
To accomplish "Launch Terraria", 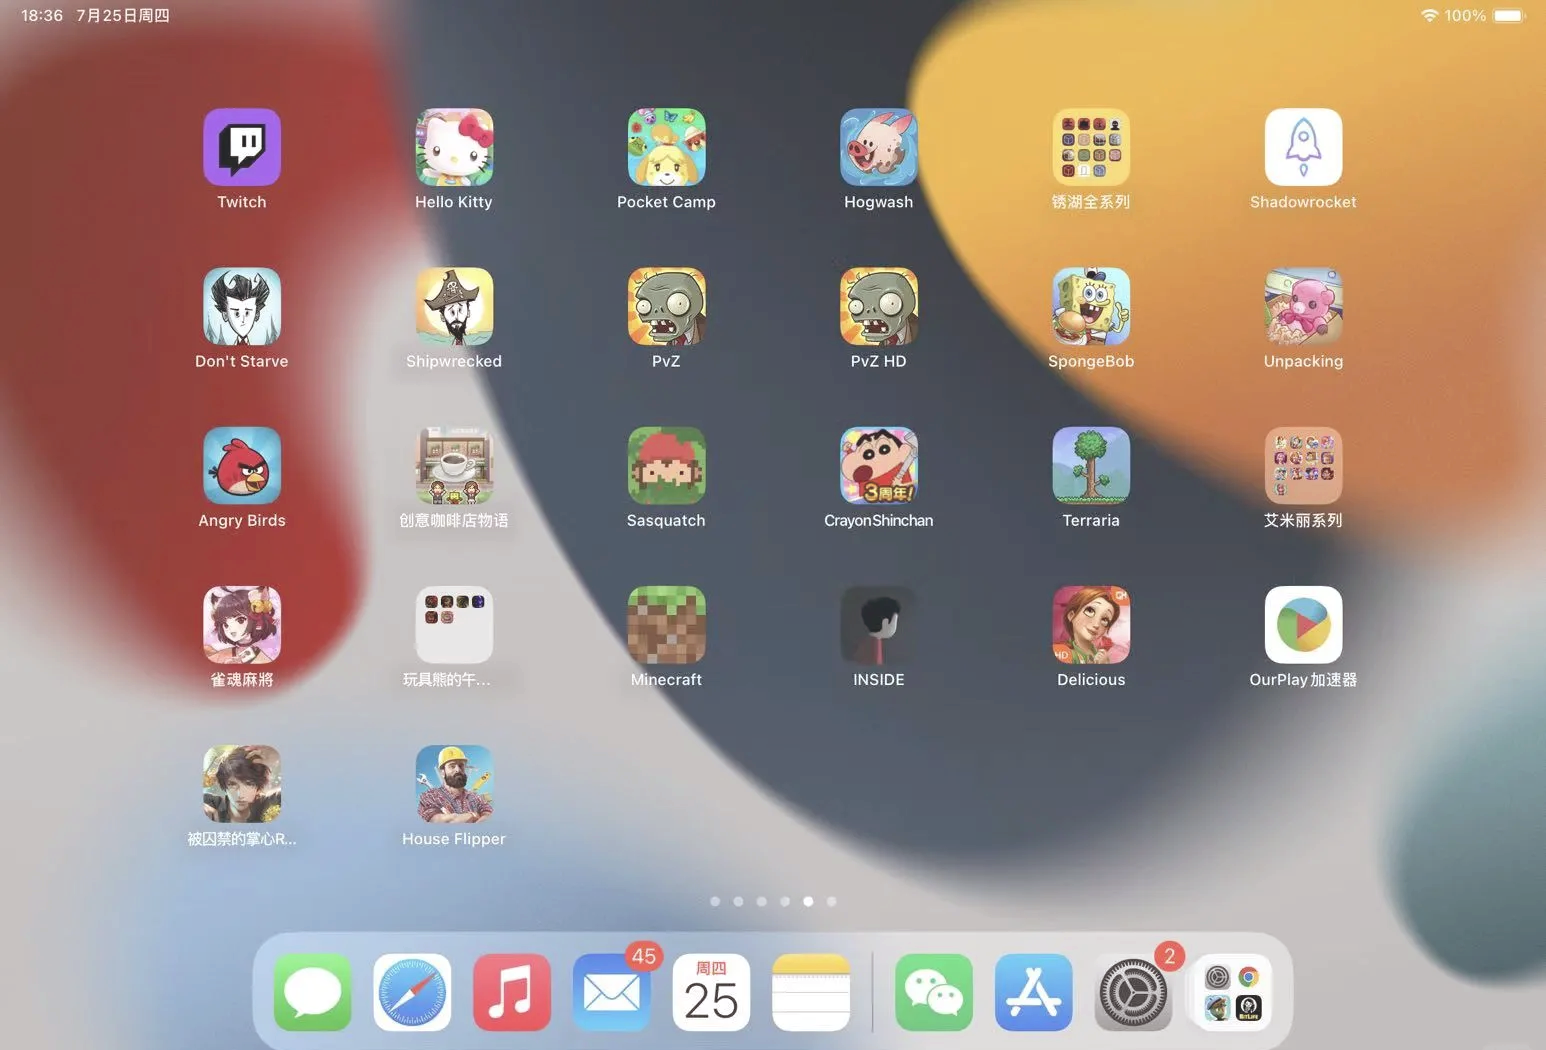I will 1091,465.
